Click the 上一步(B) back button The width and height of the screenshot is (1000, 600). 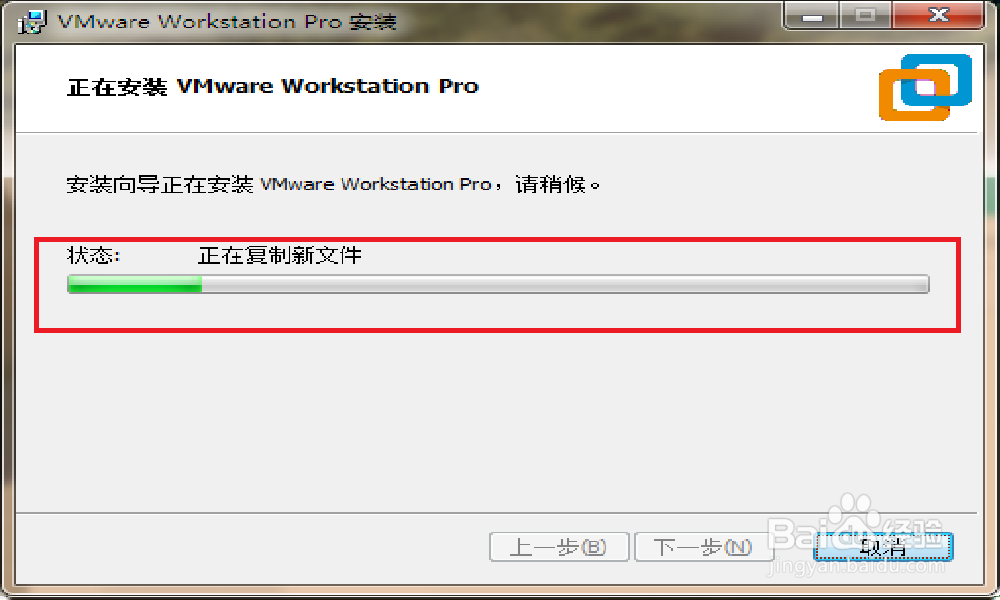tap(559, 547)
